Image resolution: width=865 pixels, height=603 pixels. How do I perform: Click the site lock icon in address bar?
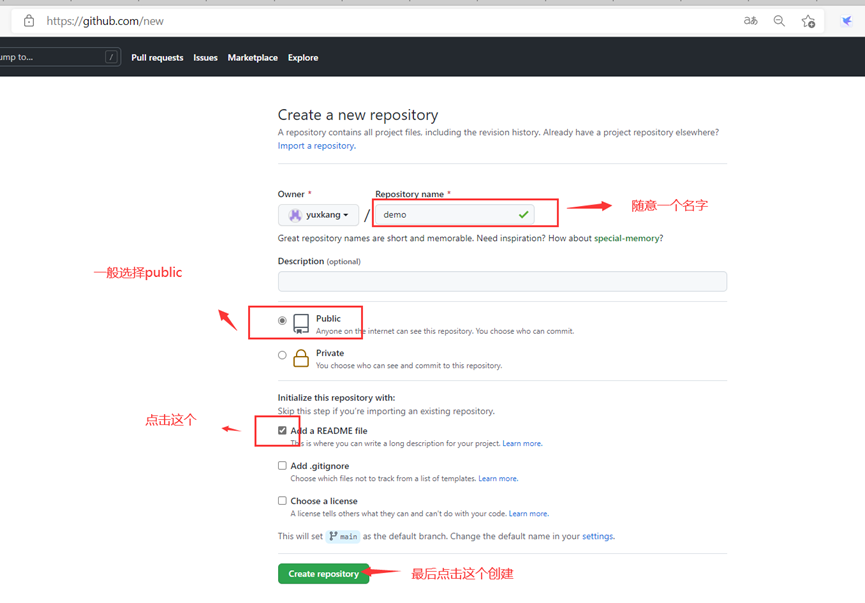click(x=29, y=21)
